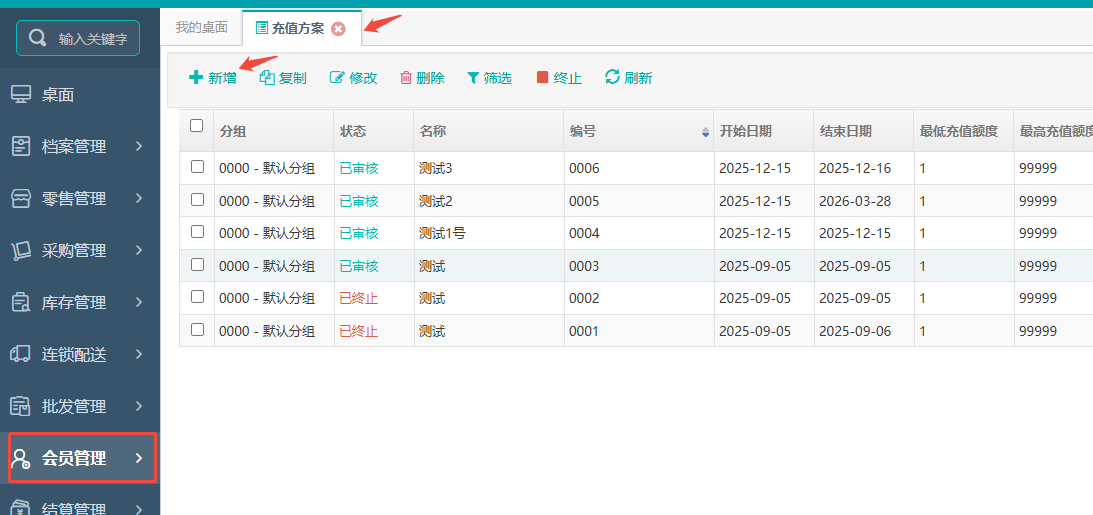Image resolution: width=1093 pixels, height=515 pixels.
Task: Click the 修改 button label
Action: tap(363, 78)
